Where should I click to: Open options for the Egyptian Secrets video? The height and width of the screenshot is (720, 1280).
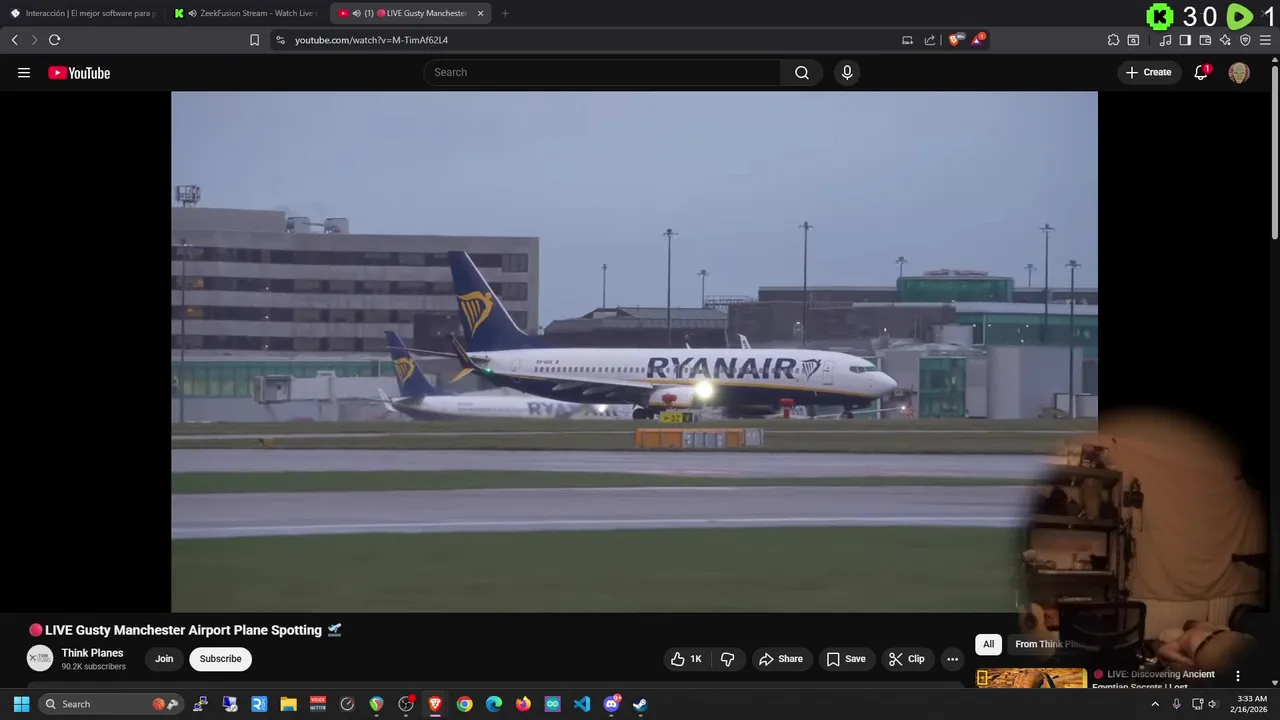coord(1237,676)
